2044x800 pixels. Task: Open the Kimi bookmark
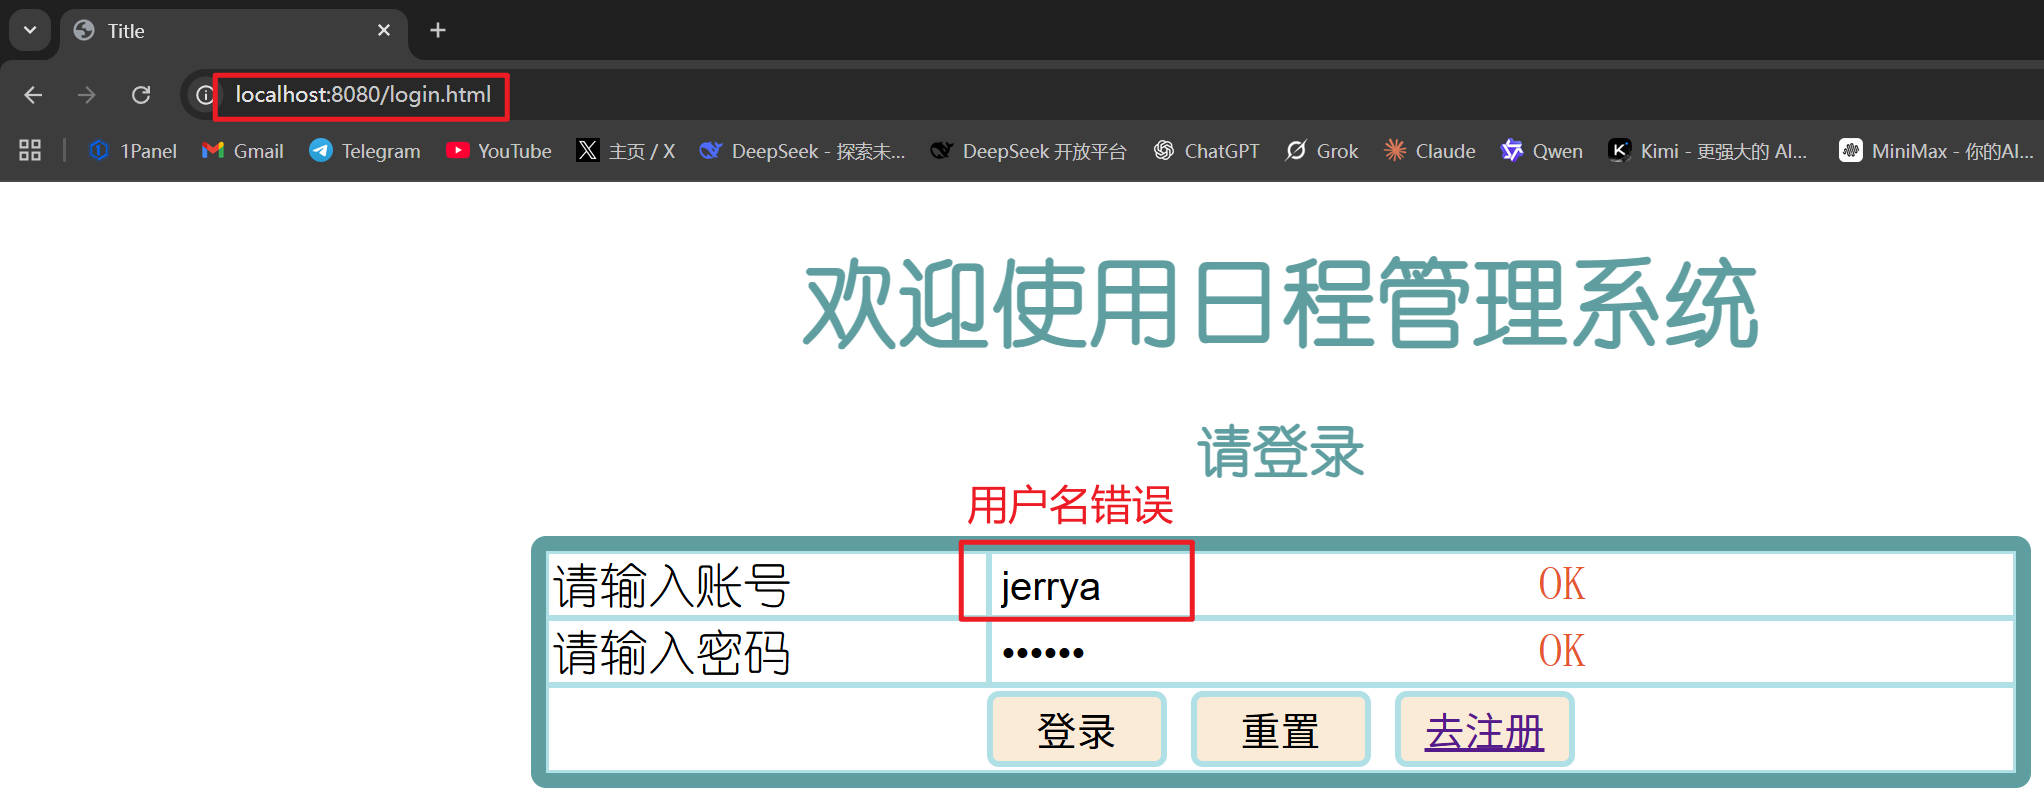click(1708, 151)
